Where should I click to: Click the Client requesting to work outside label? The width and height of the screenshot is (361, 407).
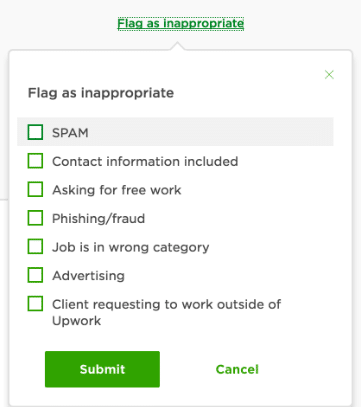pyautogui.click(x=166, y=312)
